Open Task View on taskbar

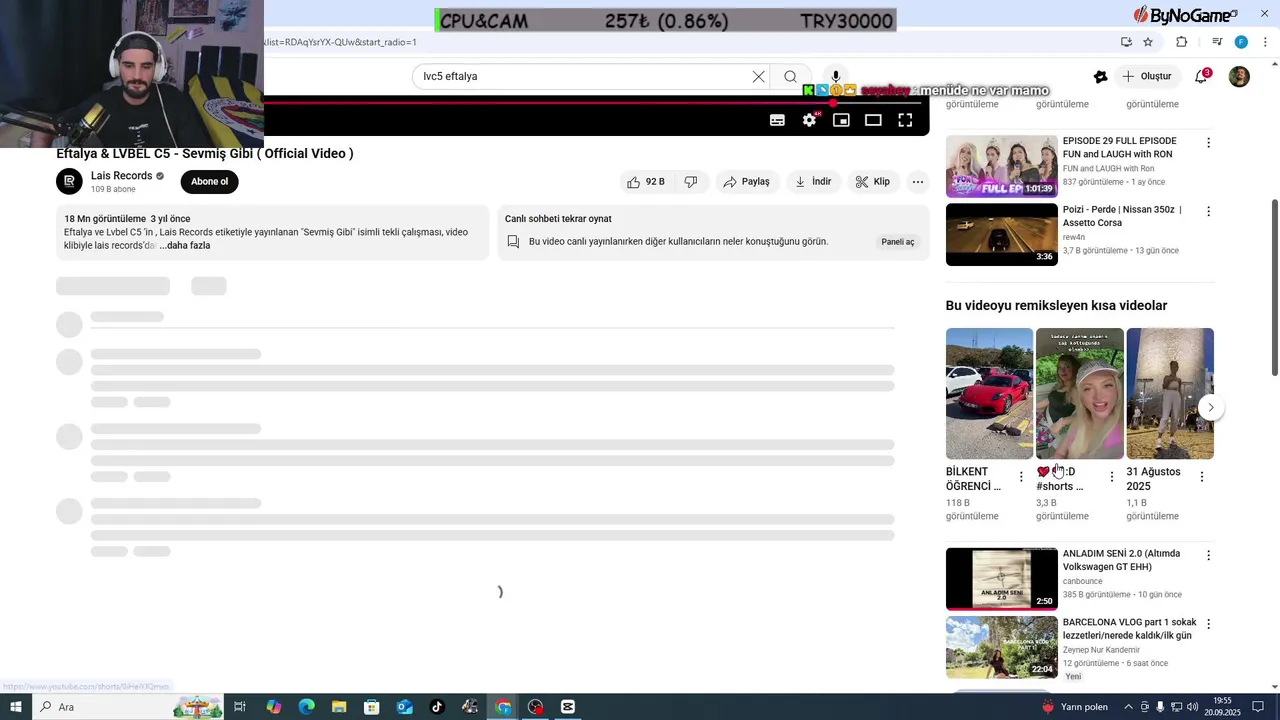pos(240,707)
